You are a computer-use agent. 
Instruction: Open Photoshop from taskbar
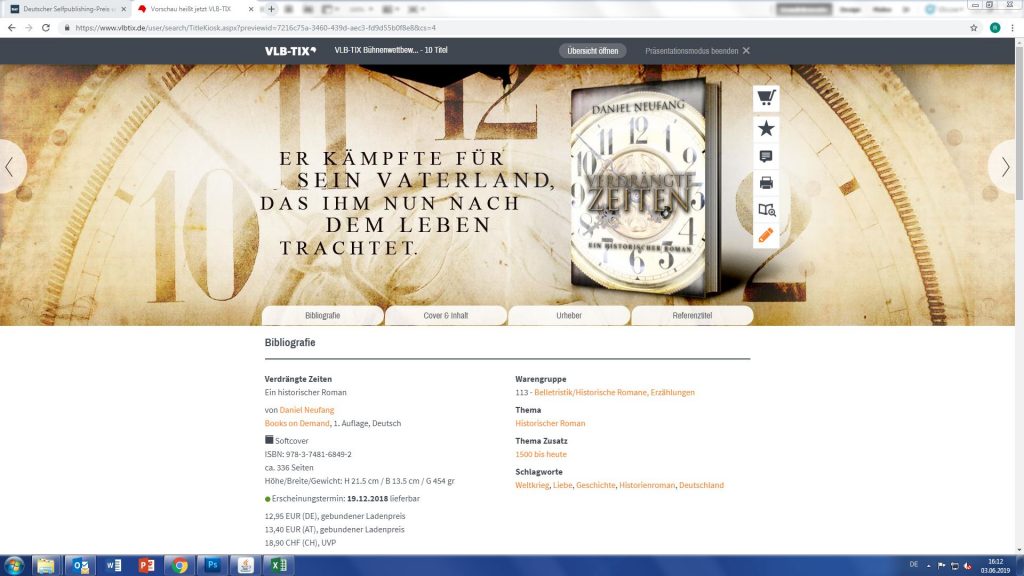coord(213,566)
